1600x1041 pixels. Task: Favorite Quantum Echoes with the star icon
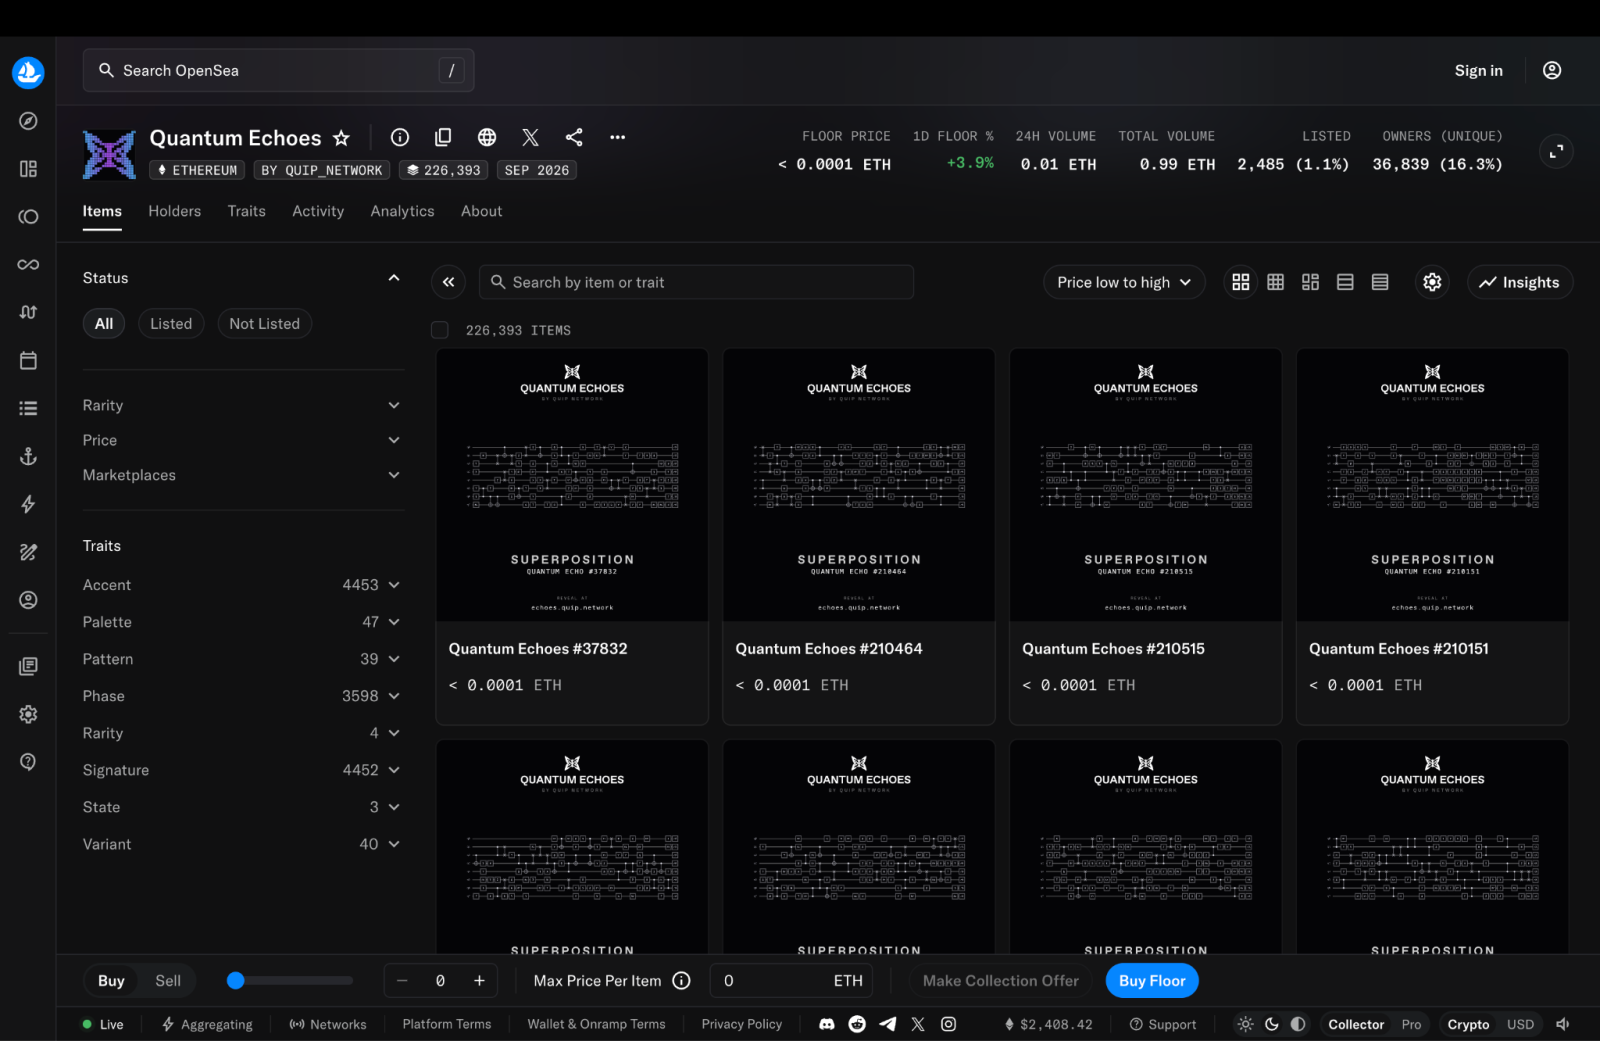(341, 138)
